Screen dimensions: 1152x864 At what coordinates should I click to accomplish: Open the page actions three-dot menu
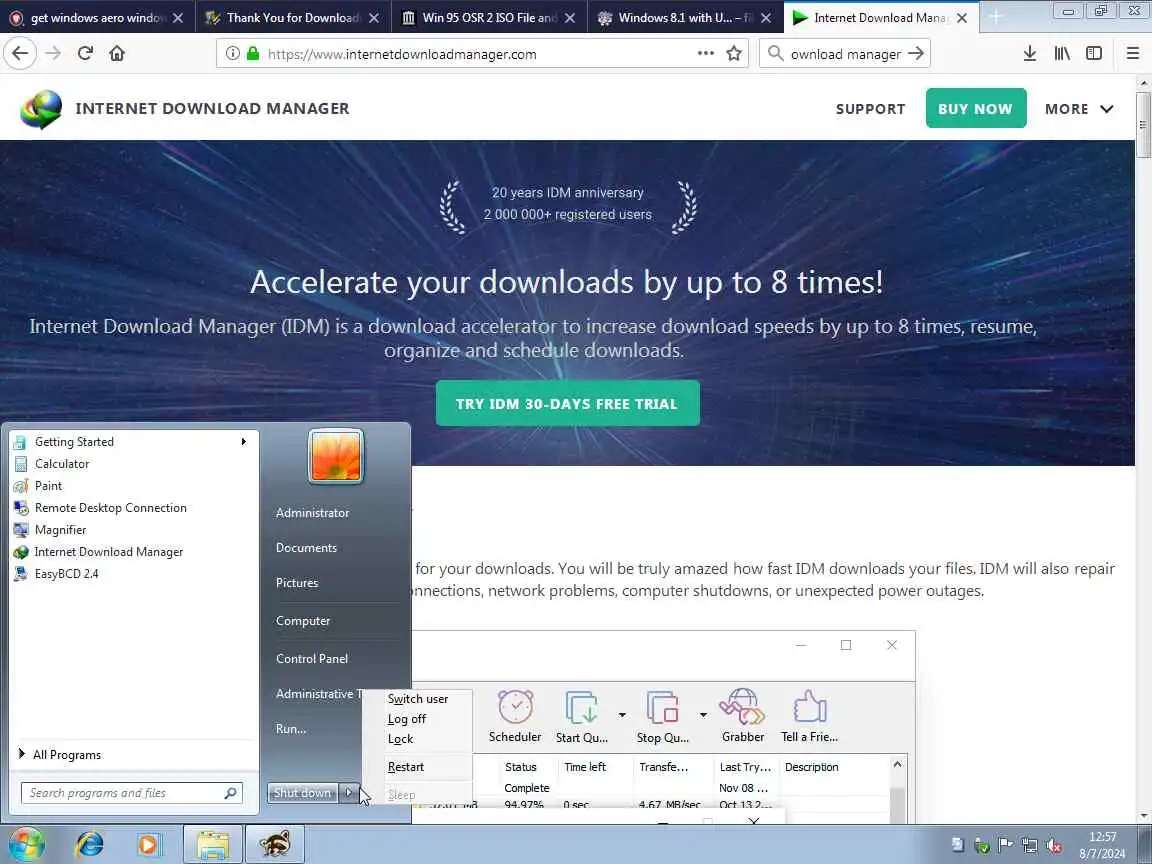(x=705, y=53)
